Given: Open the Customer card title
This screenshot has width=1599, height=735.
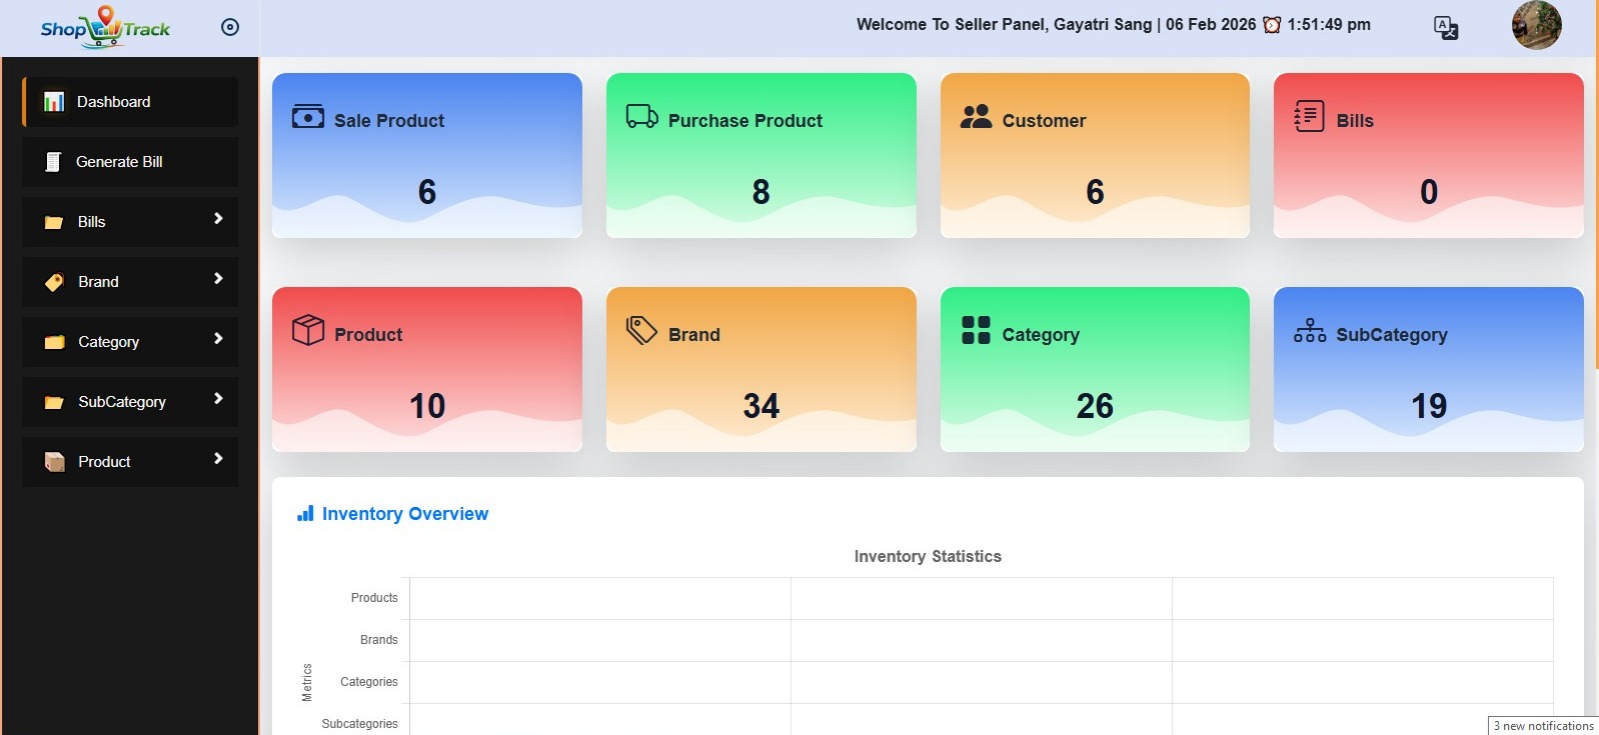Looking at the screenshot, I should tap(1044, 121).
